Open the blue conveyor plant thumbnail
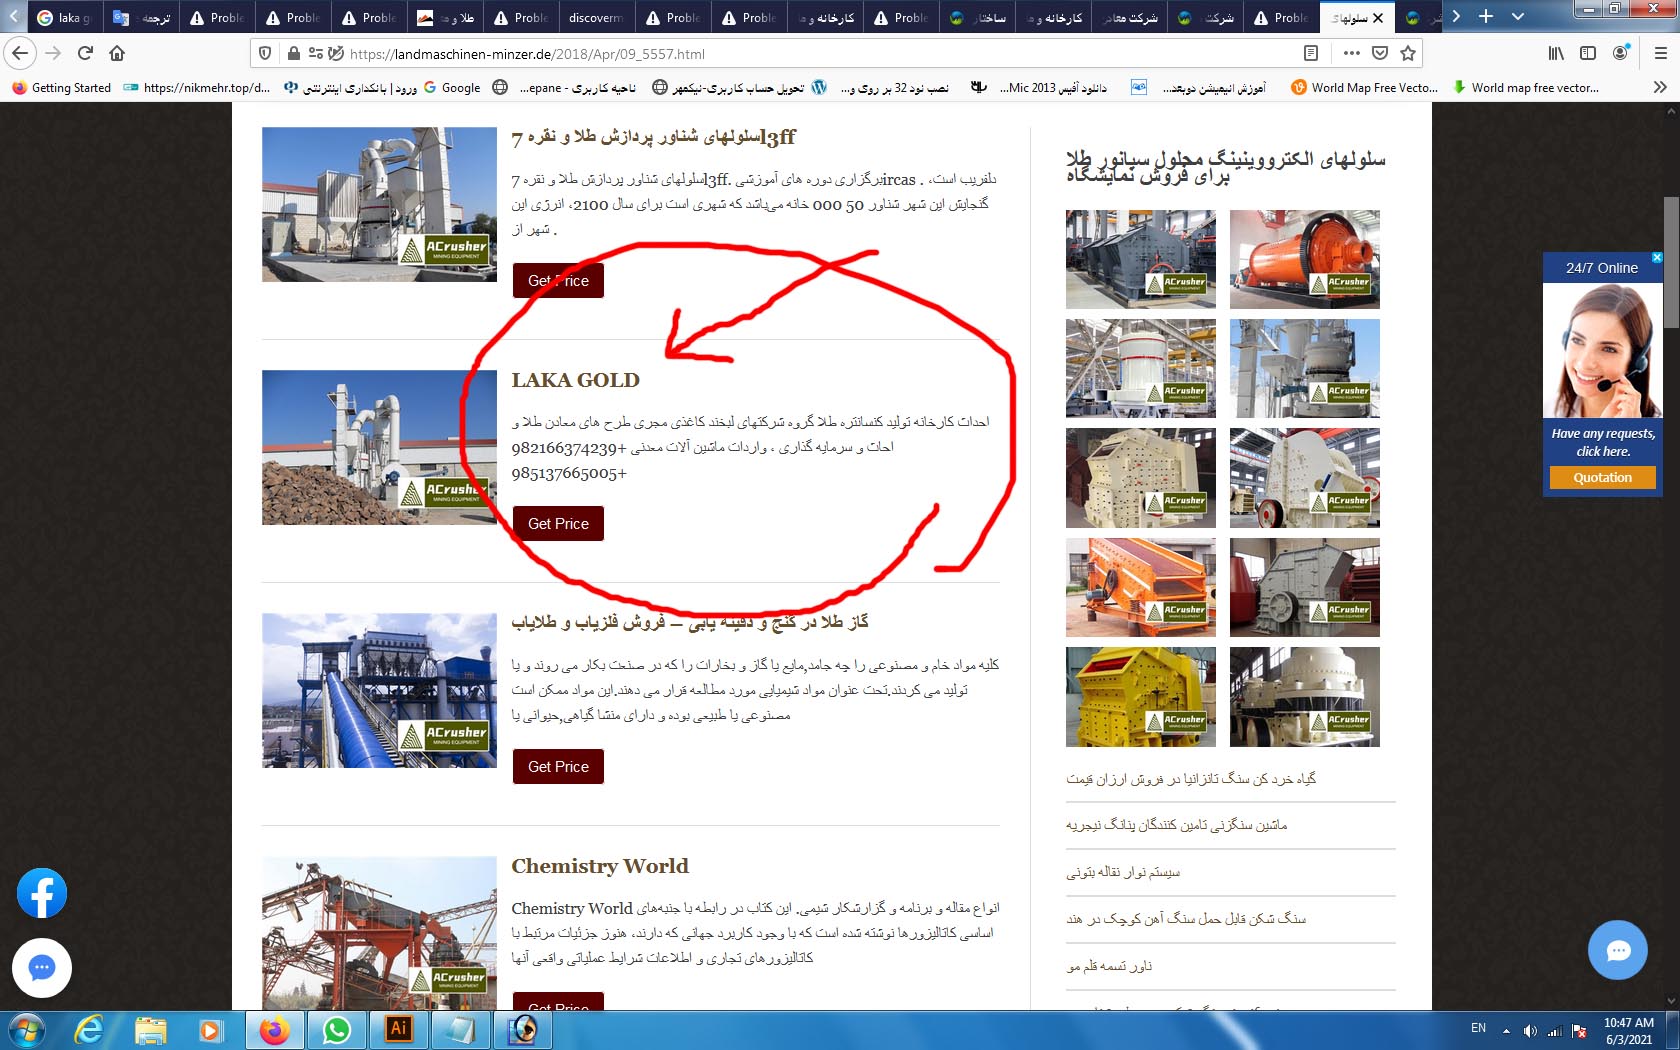This screenshot has height=1050, width=1680. (379, 691)
